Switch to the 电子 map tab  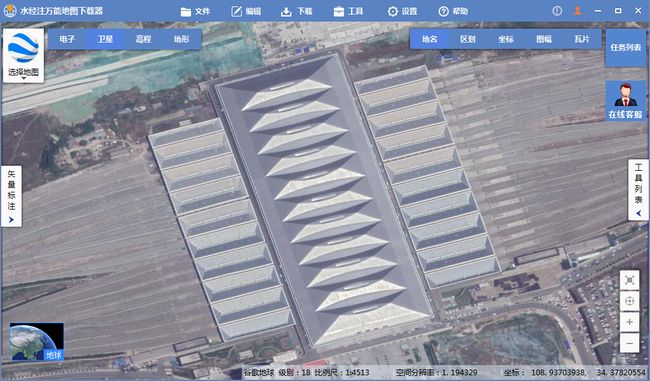click(67, 39)
